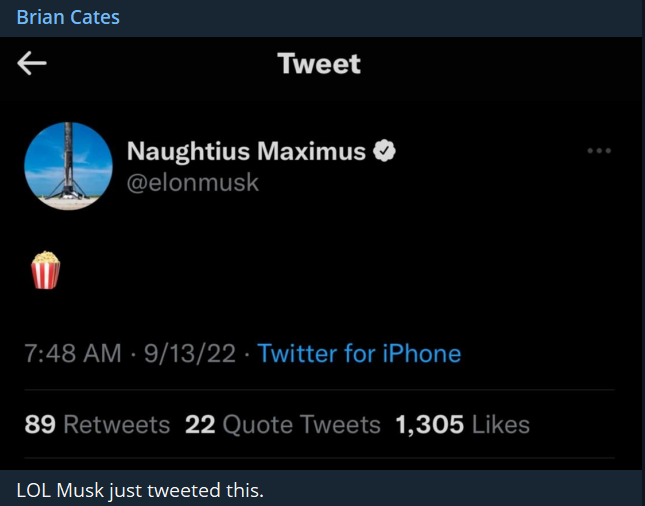Click the divider line above tweet stats
645x506 pixels.
[320, 390]
